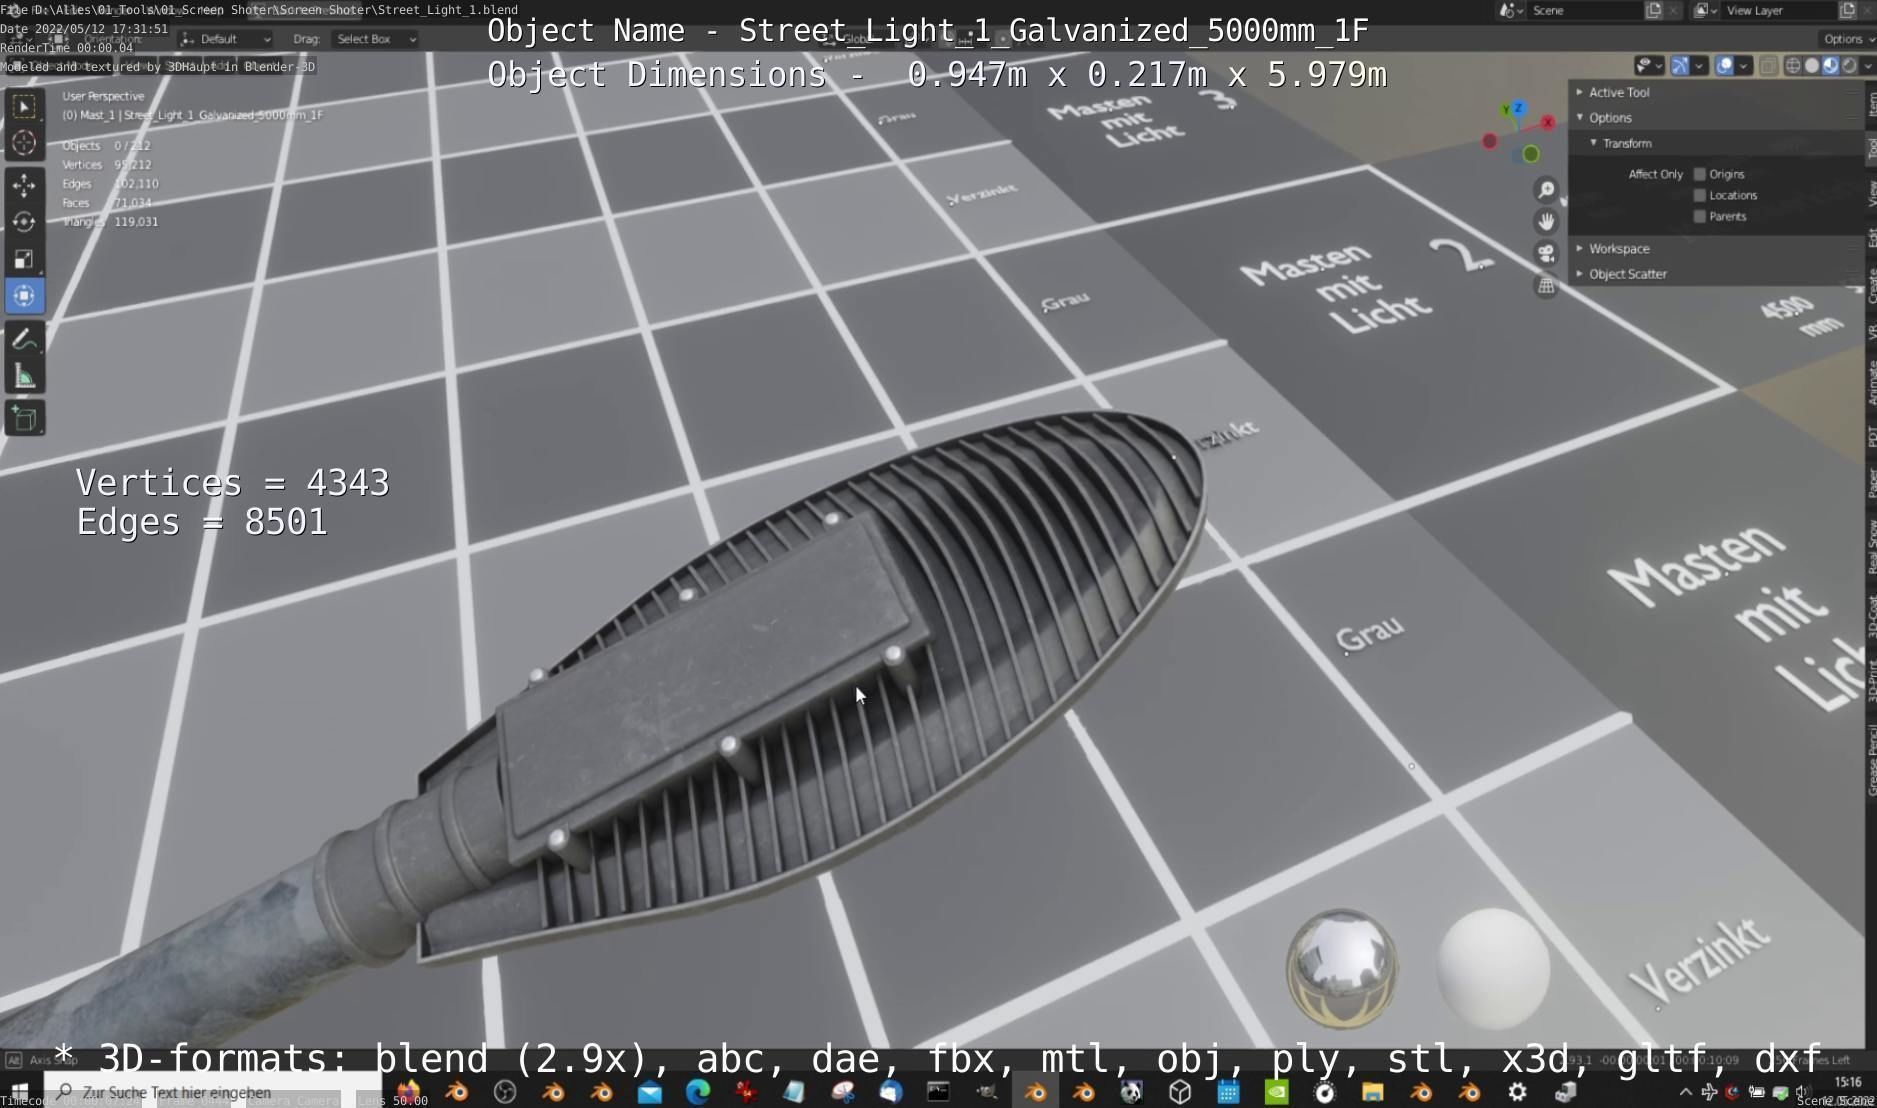Screen dimensions: 1877x1108
Task: Enable Affect Only Origins checkbox
Action: point(1699,174)
